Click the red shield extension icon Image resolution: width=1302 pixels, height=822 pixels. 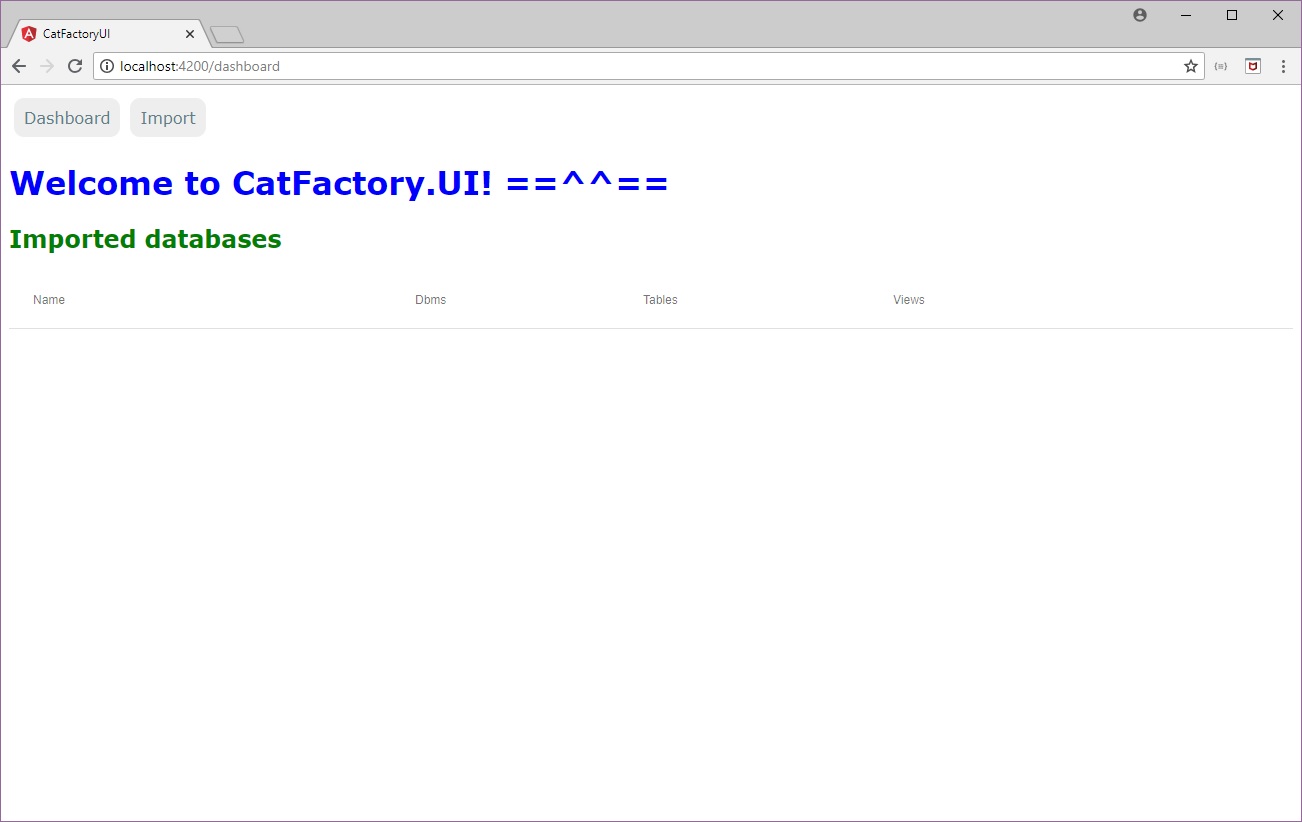point(1253,66)
